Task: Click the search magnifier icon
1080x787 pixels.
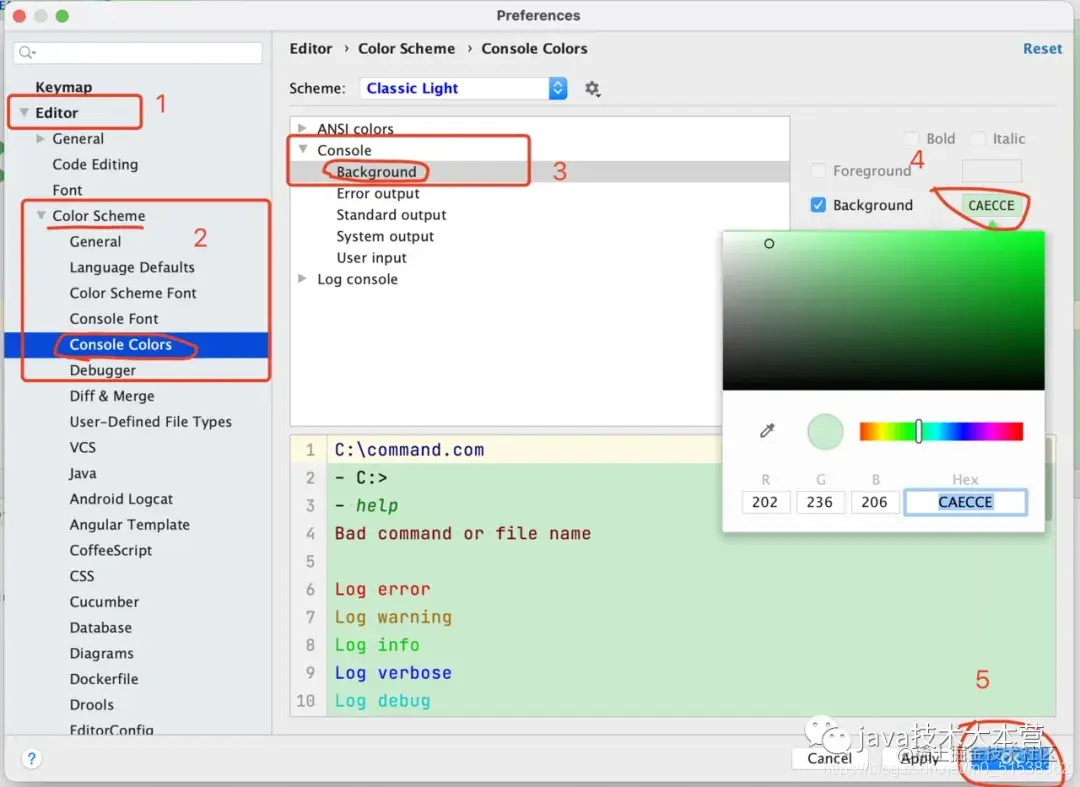Action: [x=27, y=52]
